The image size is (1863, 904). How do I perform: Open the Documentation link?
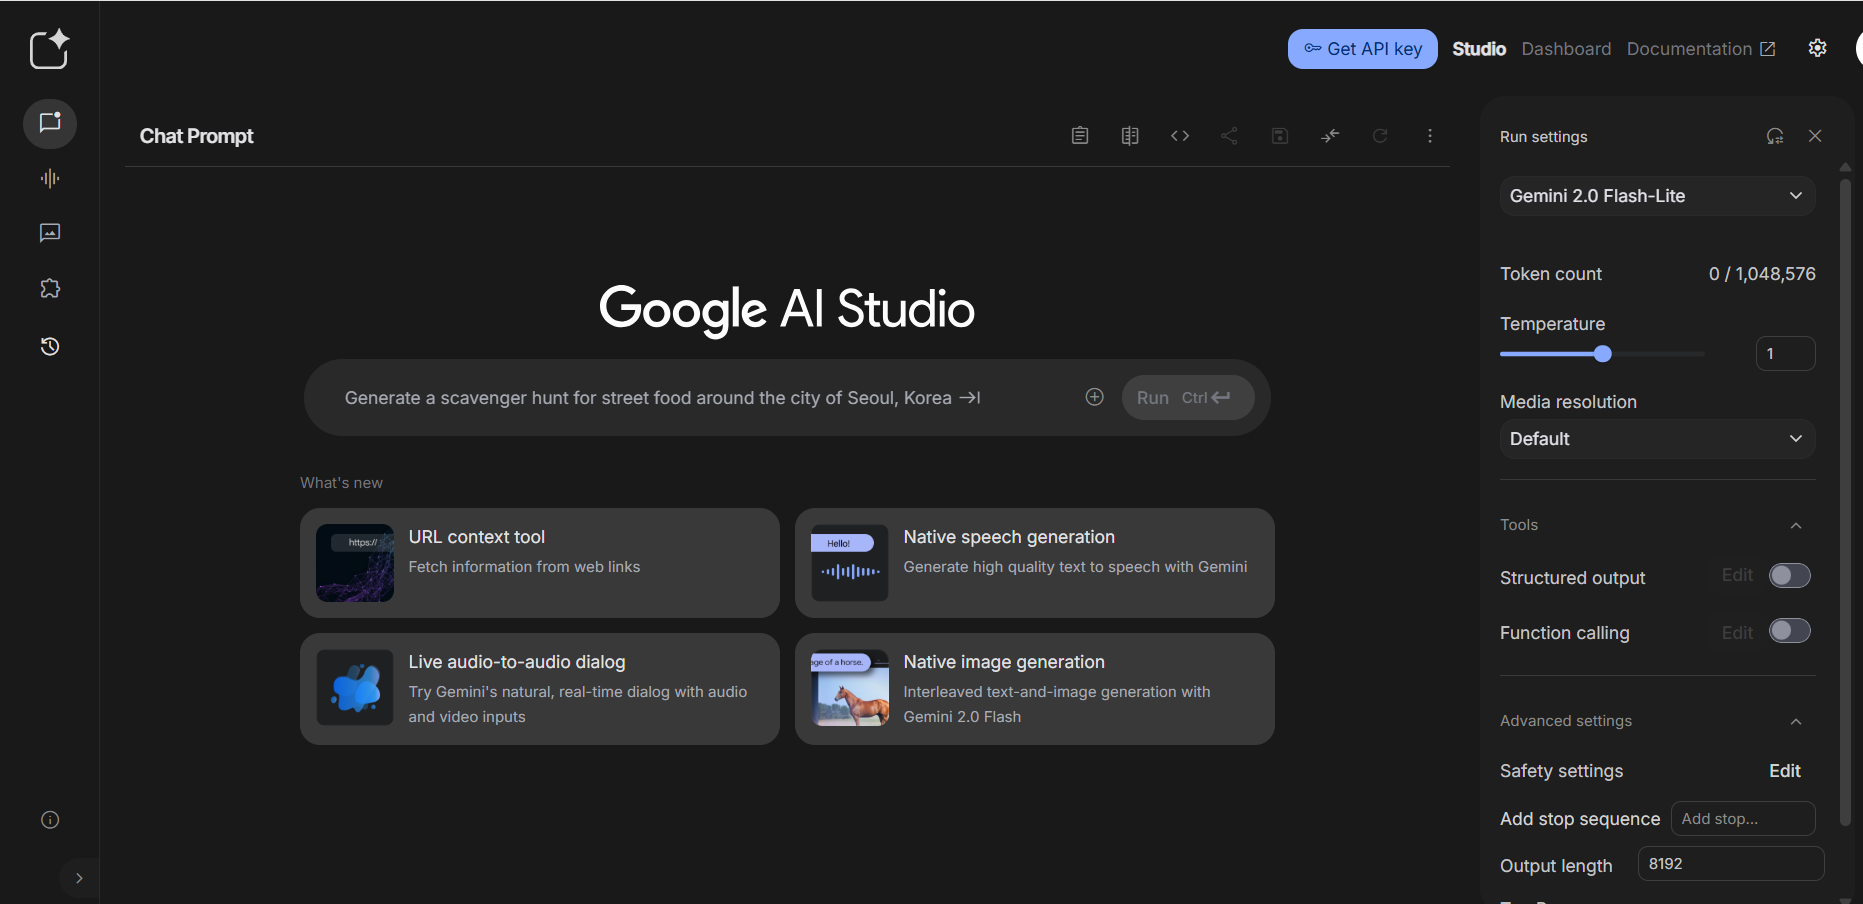[1701, 49]
